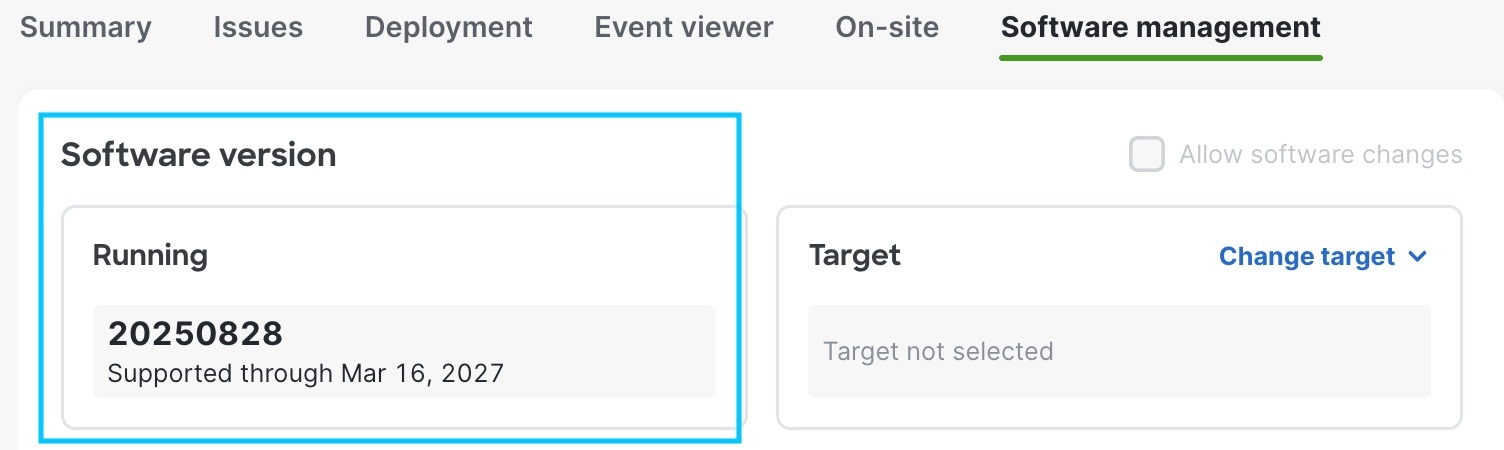The image size is (1504, 450).
Task: Go to the Deployment tab
Action: [x=449, y=27]
